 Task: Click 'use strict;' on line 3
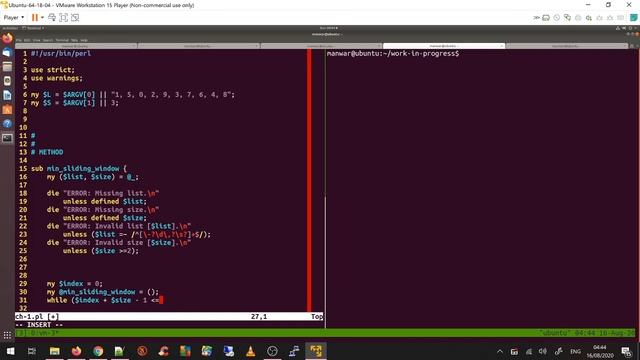click(x=53, y=70)
